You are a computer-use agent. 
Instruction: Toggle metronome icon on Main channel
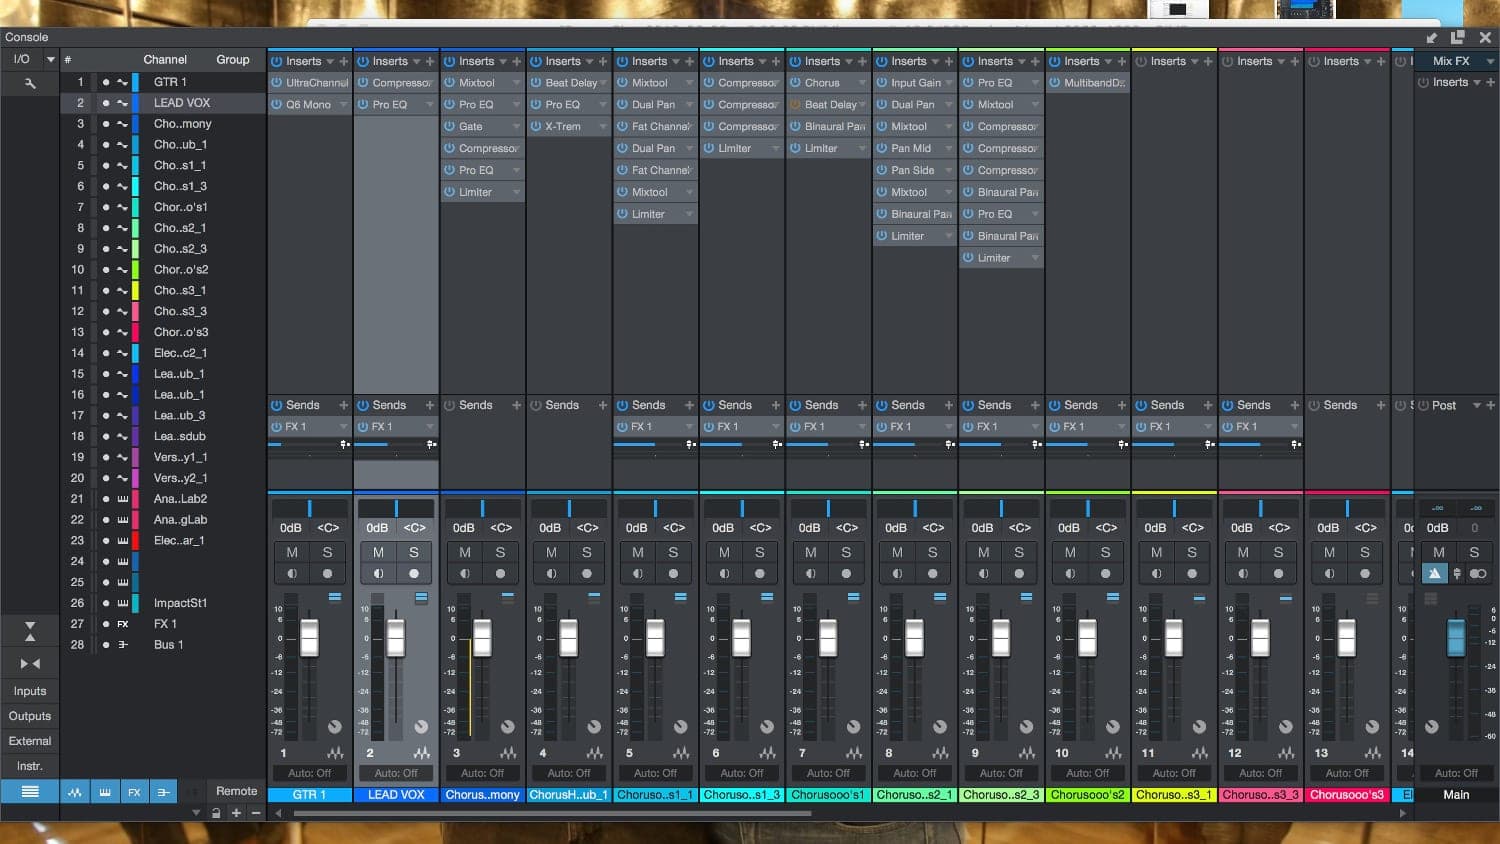(x=1435, y=573)
